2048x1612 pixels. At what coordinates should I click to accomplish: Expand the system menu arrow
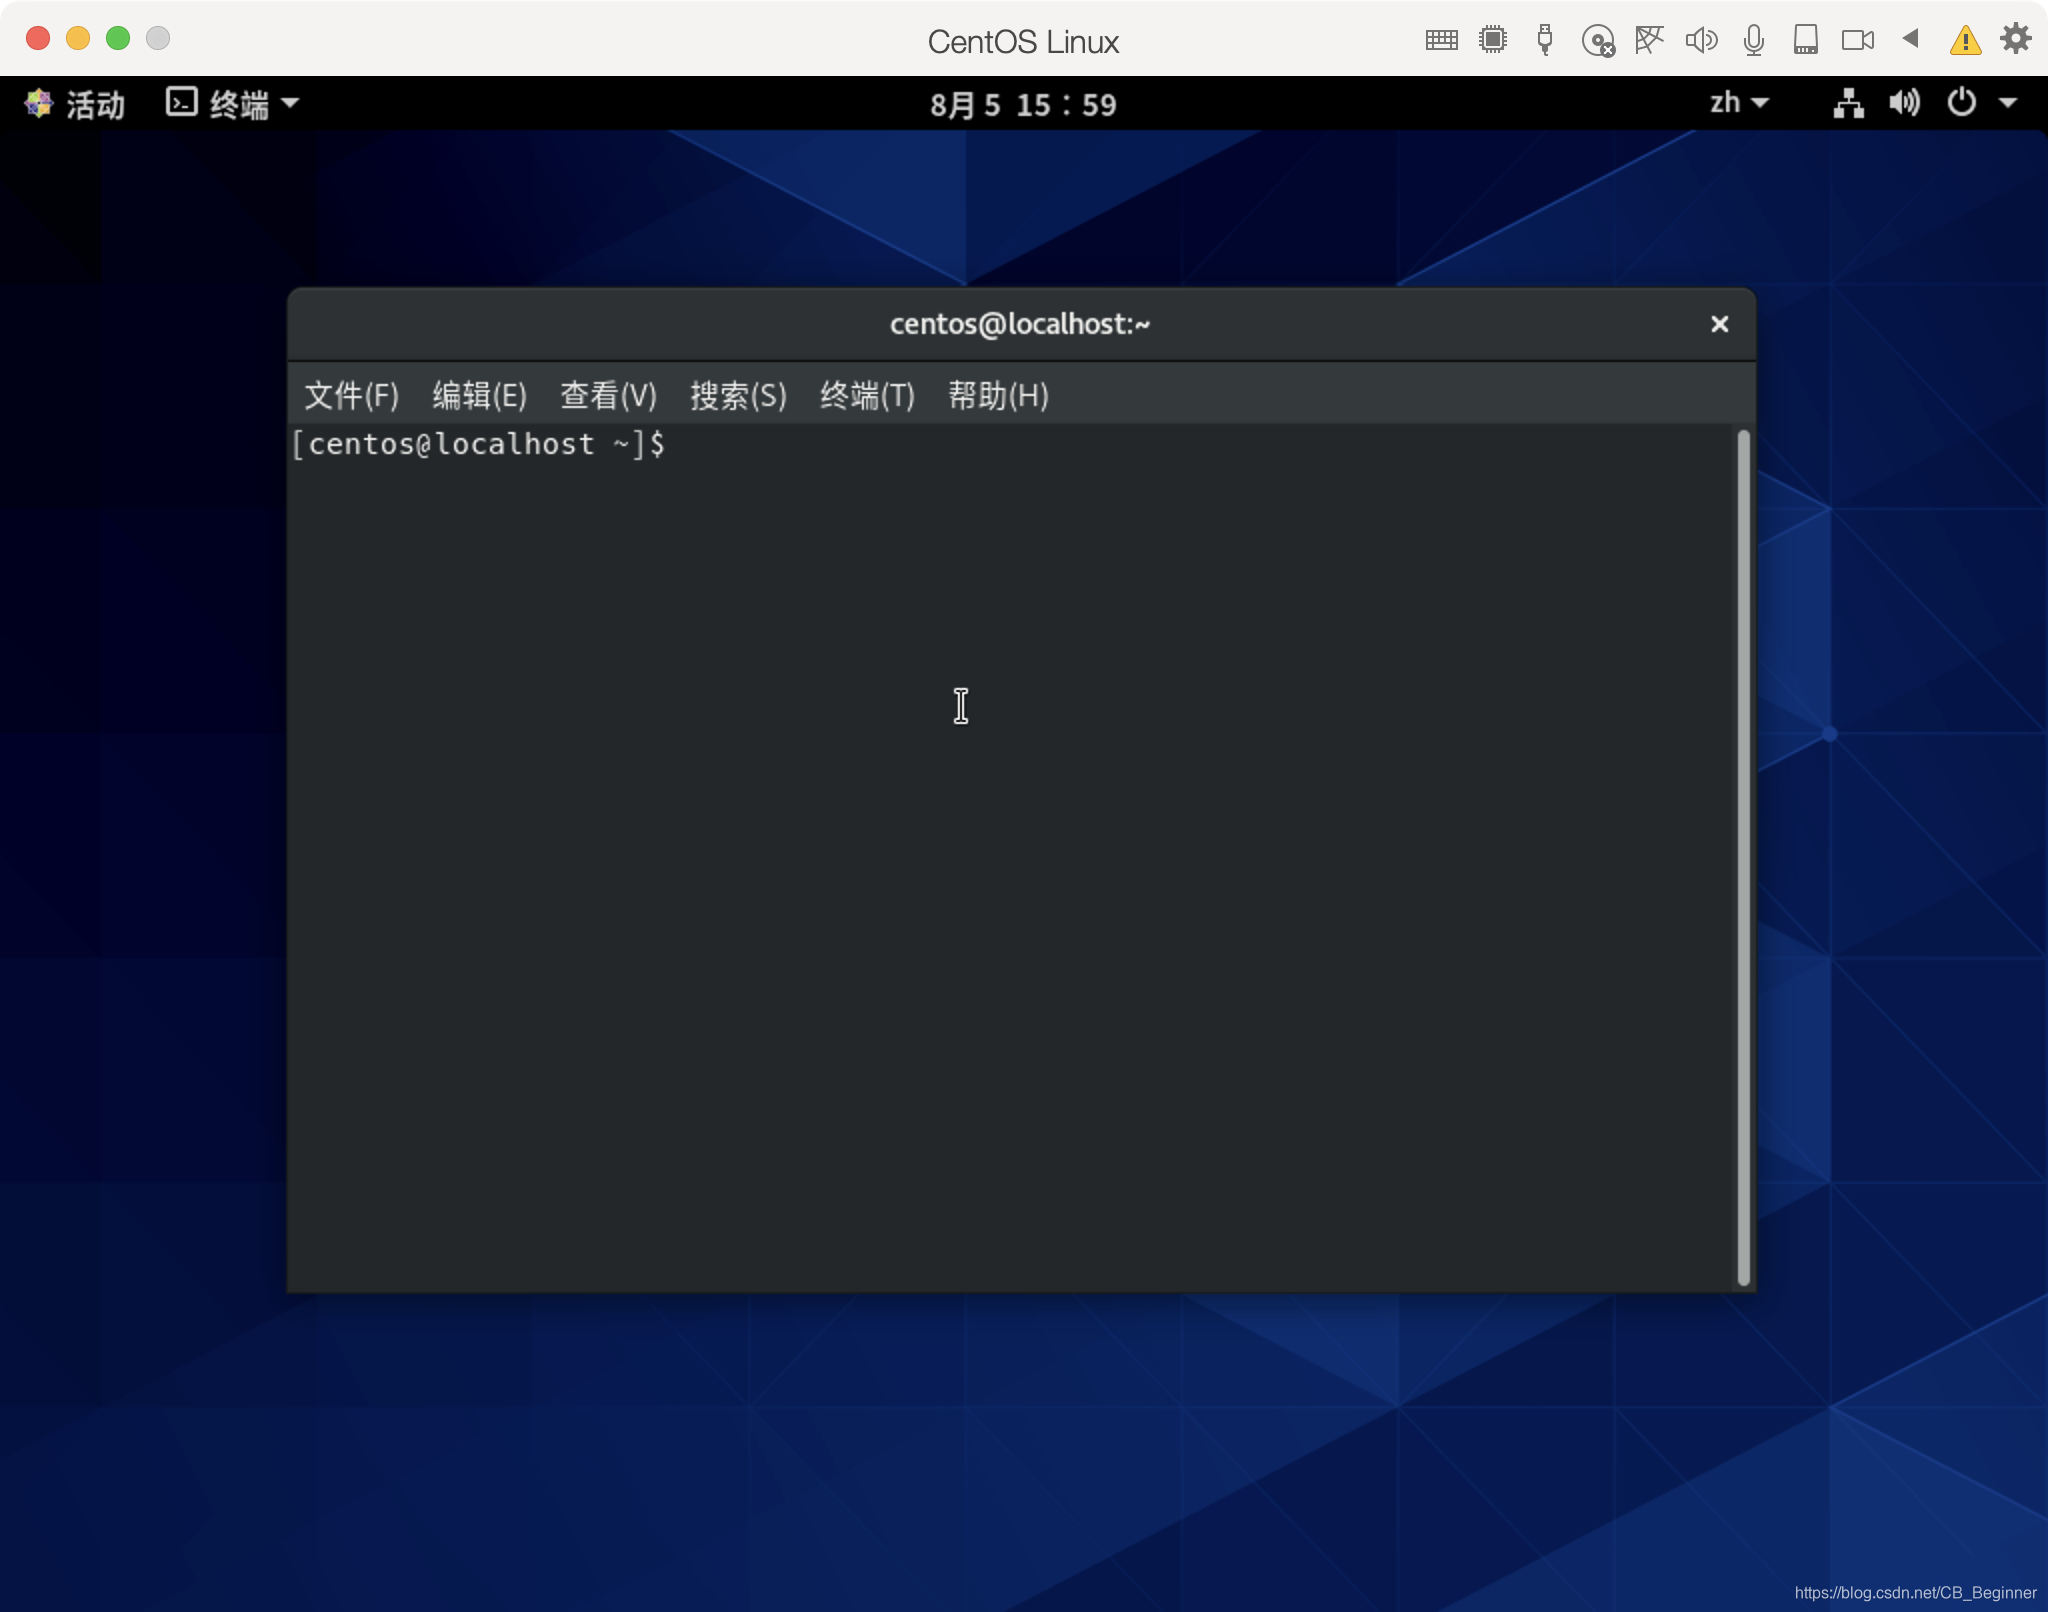[2008, 103]
